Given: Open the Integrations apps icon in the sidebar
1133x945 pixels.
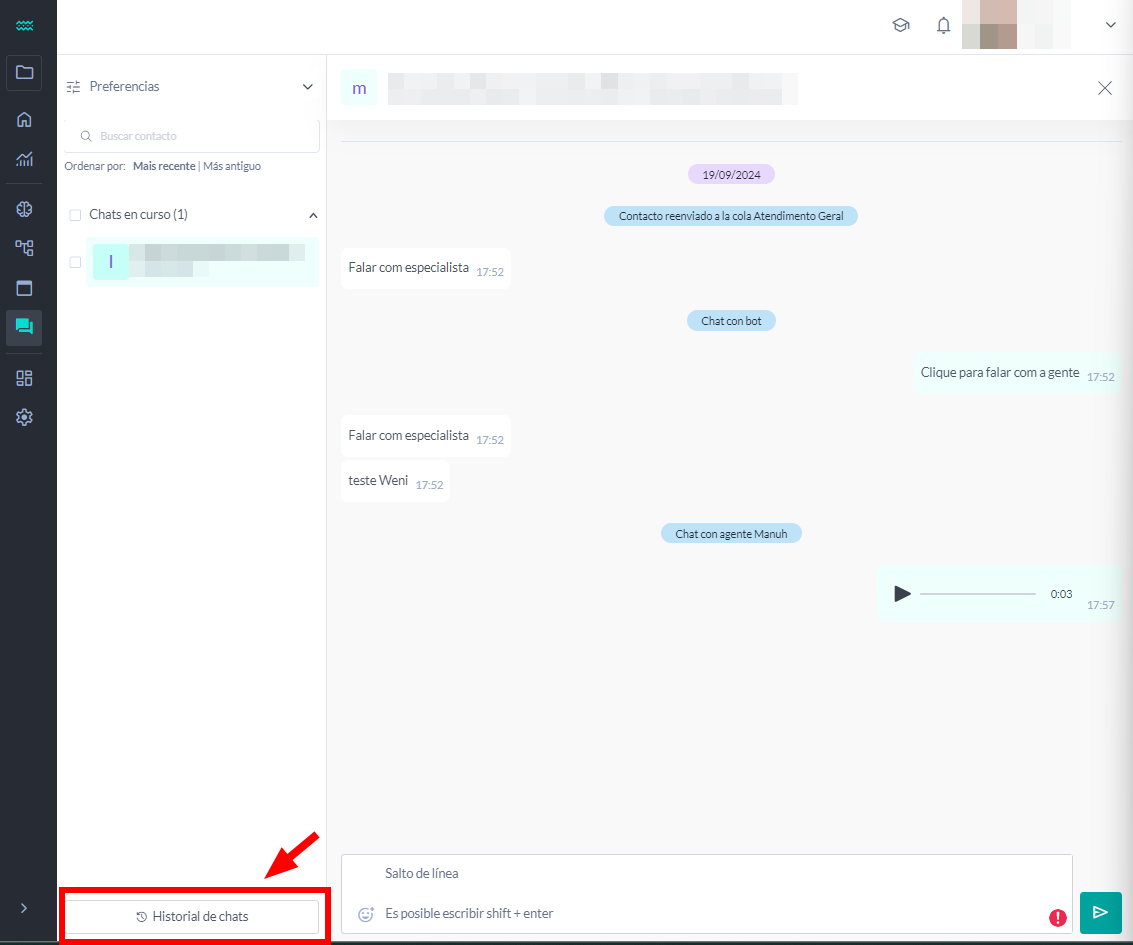Looking at the screenshot, I should click(x=24, y=378).
